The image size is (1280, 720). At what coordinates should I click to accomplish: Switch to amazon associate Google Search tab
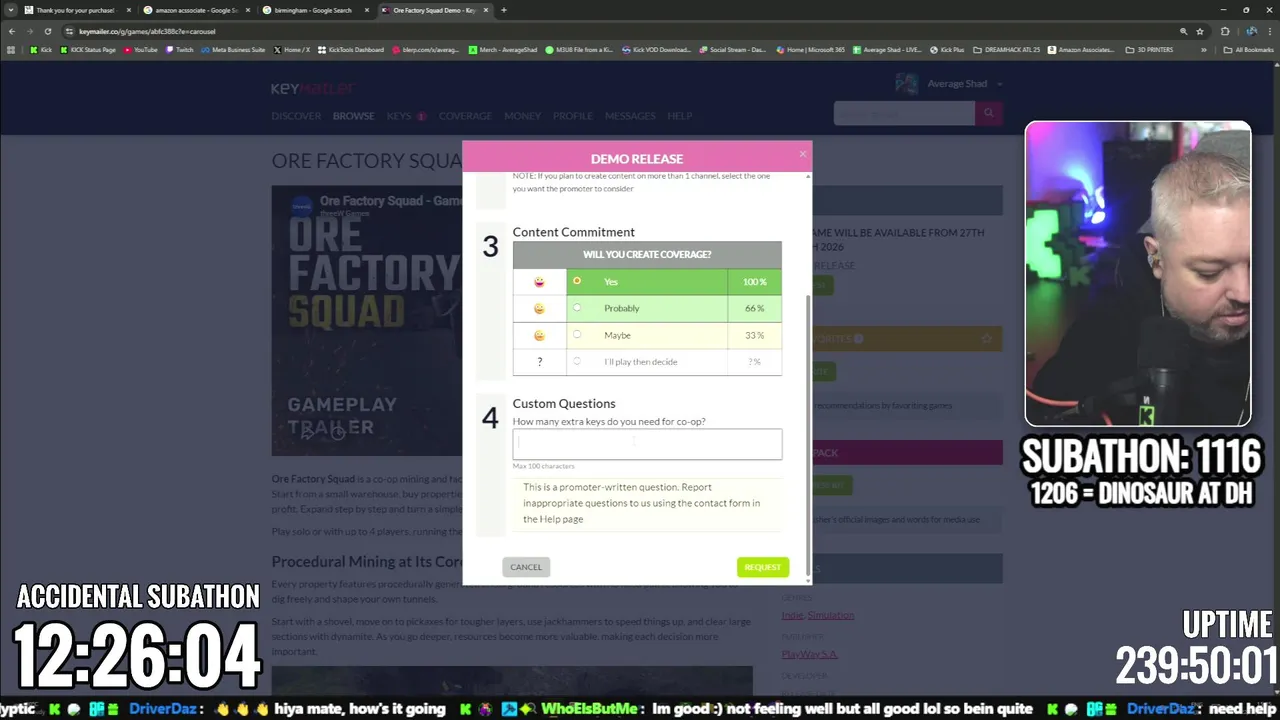point(197,10)
